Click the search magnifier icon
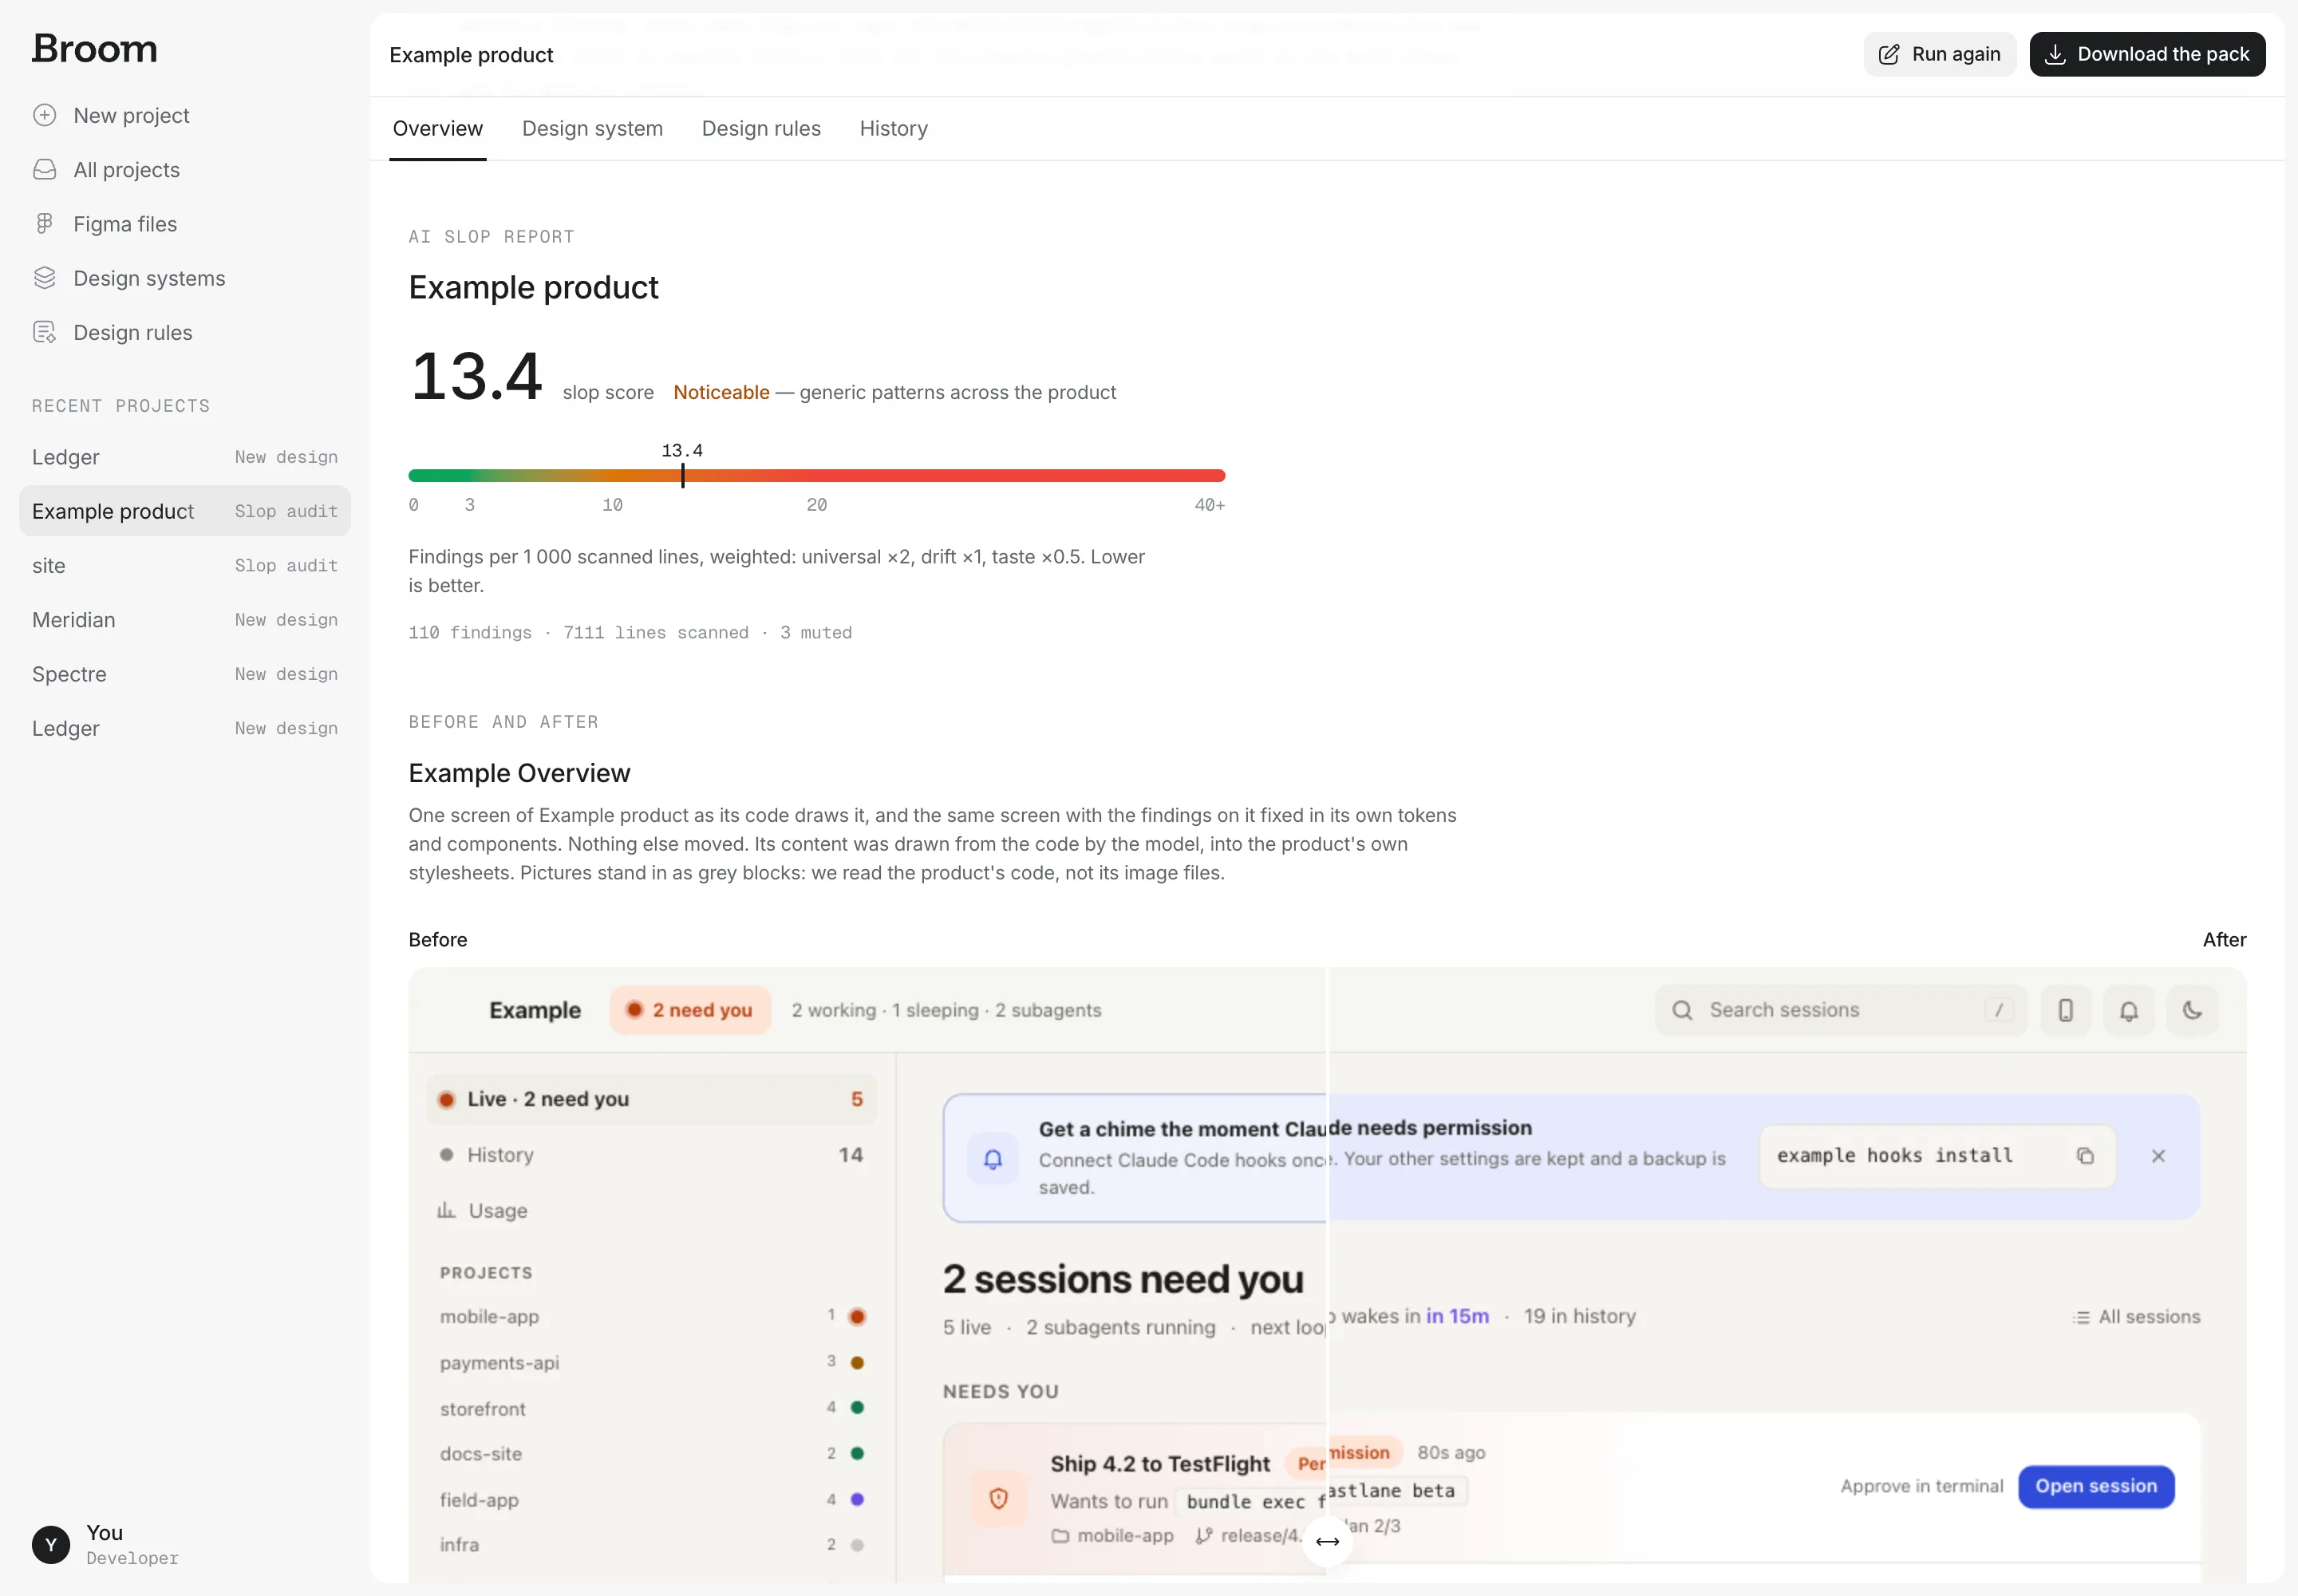The height and width of the screenshot is (1596, 2298). click(1683, 1010)
